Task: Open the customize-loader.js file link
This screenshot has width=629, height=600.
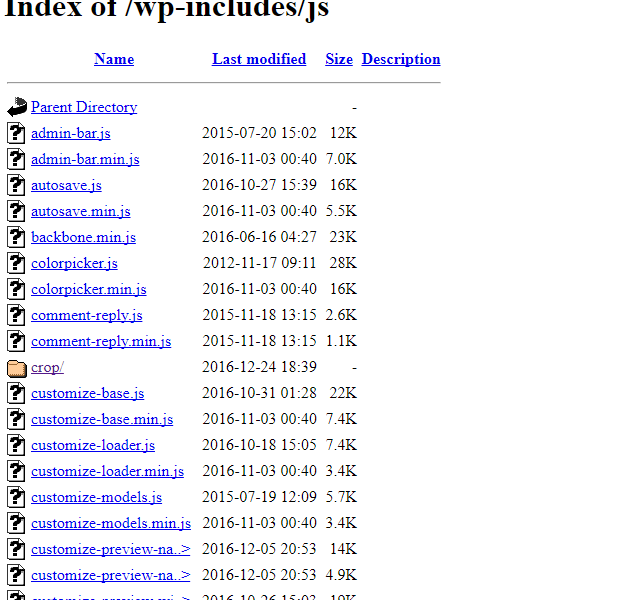Action: pyautogui.click(x=93, y=445)
